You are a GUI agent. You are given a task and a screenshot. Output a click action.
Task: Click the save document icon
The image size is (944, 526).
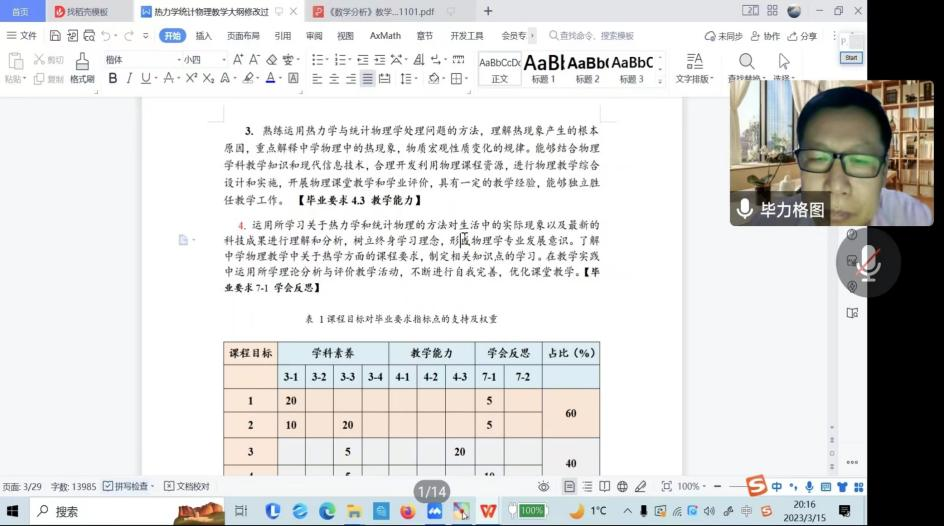55,35
